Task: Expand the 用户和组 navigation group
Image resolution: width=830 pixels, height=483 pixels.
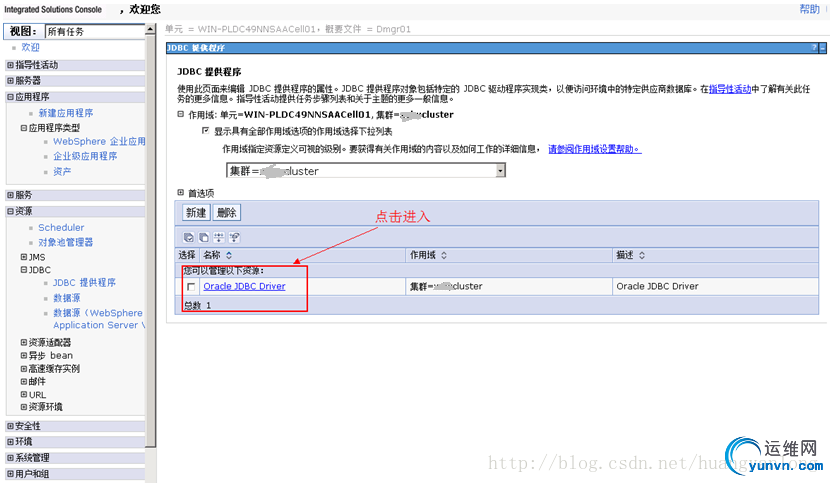Action: click(10, 474)
